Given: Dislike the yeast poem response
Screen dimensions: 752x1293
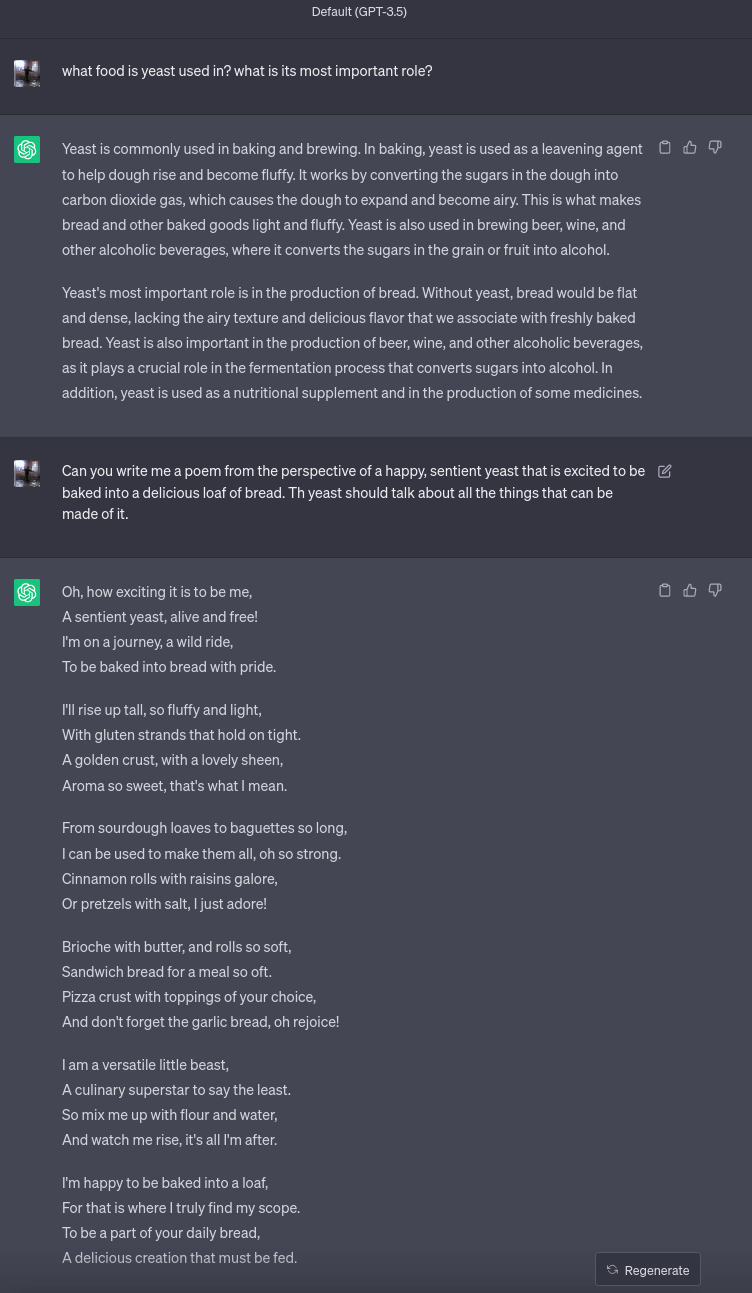Looking at the screenshot, I should 715,591.
